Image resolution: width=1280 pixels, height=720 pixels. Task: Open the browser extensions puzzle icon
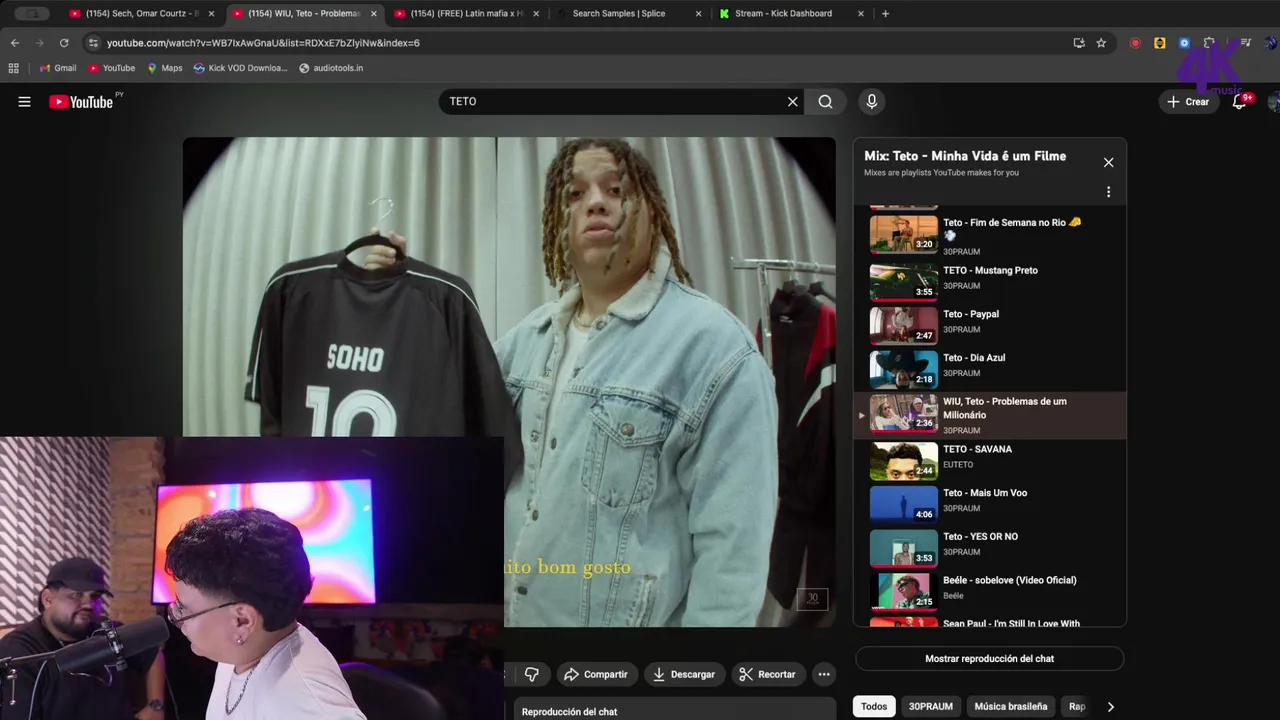pyautogui.click(x=1209, y=43)
